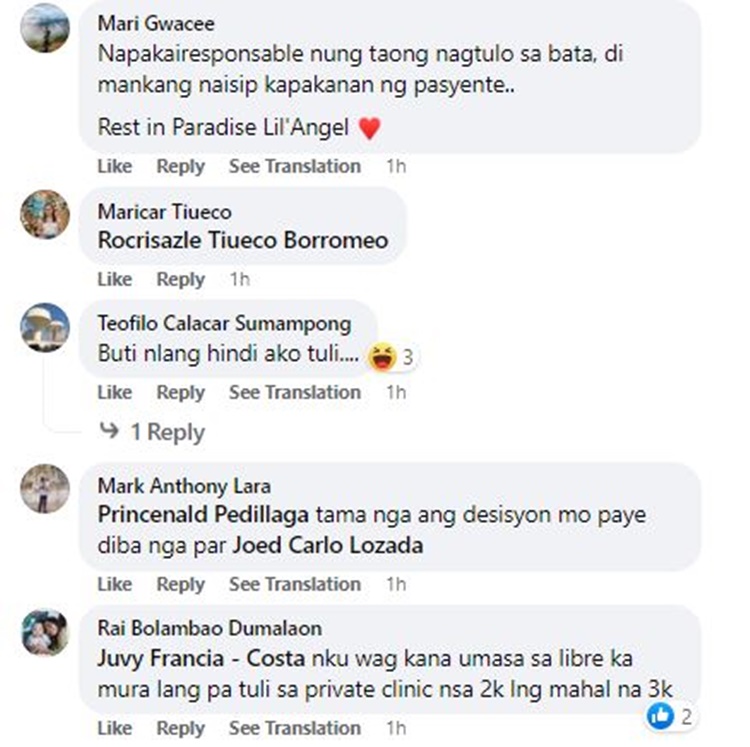
Task: Open Teofilo Calacar Sumampong's avatar
Action: point(45,328)
